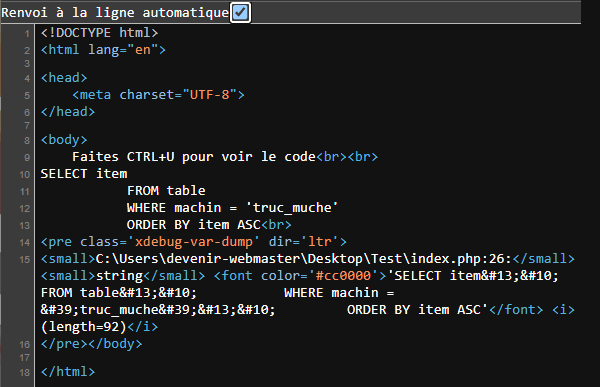Click the '</html>' closing tag

pyautogui.click(x=68, y=372)
